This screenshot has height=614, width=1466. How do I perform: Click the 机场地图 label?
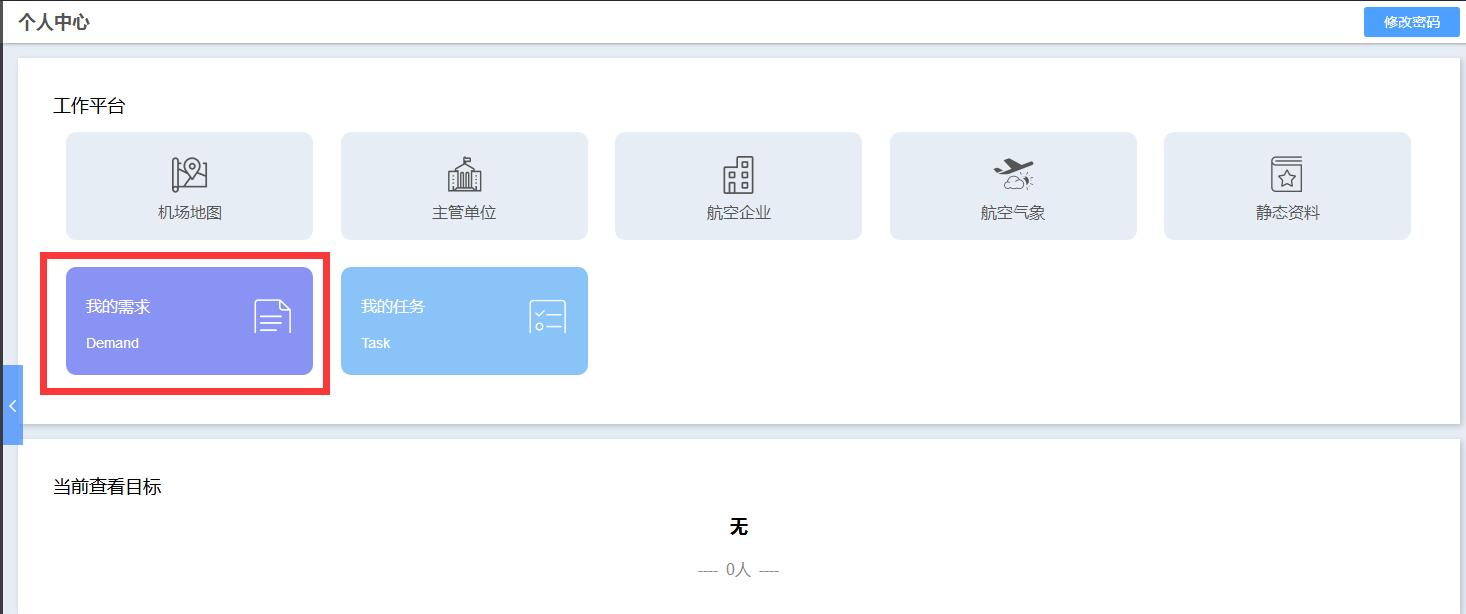(x=190, y=213)
